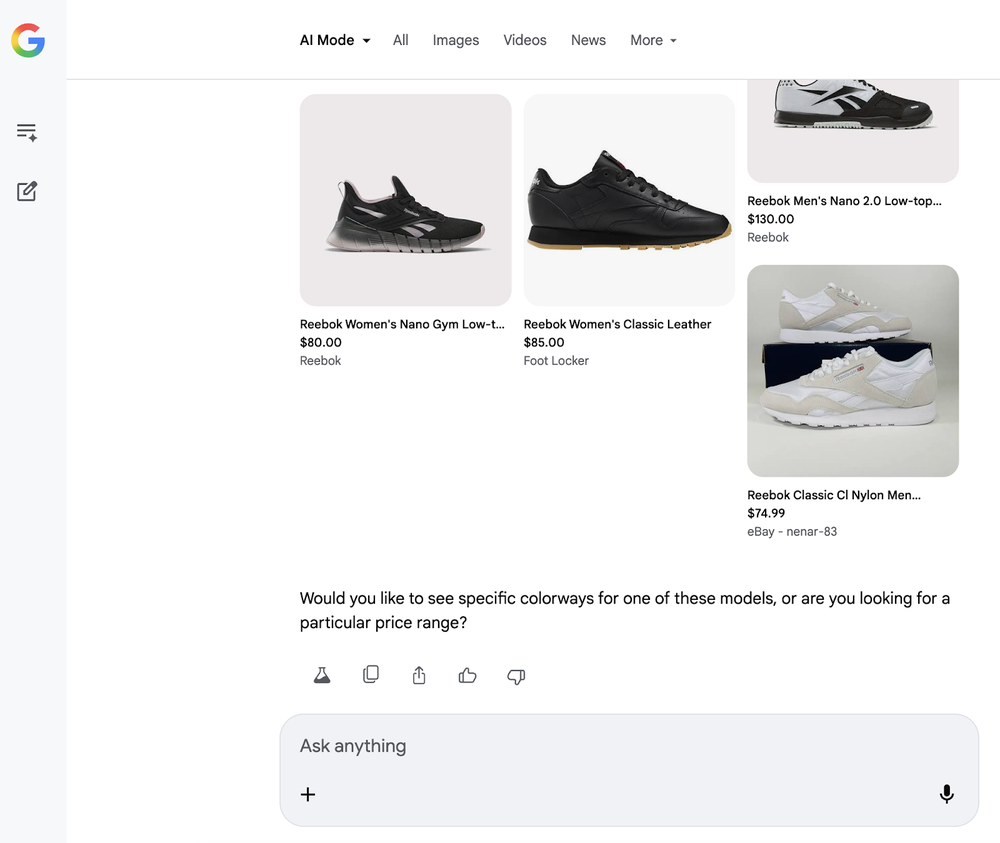This screenshot has width=1000, height=843.
Task: Attach content using the plus icon
Action: [x=308, y=794]
